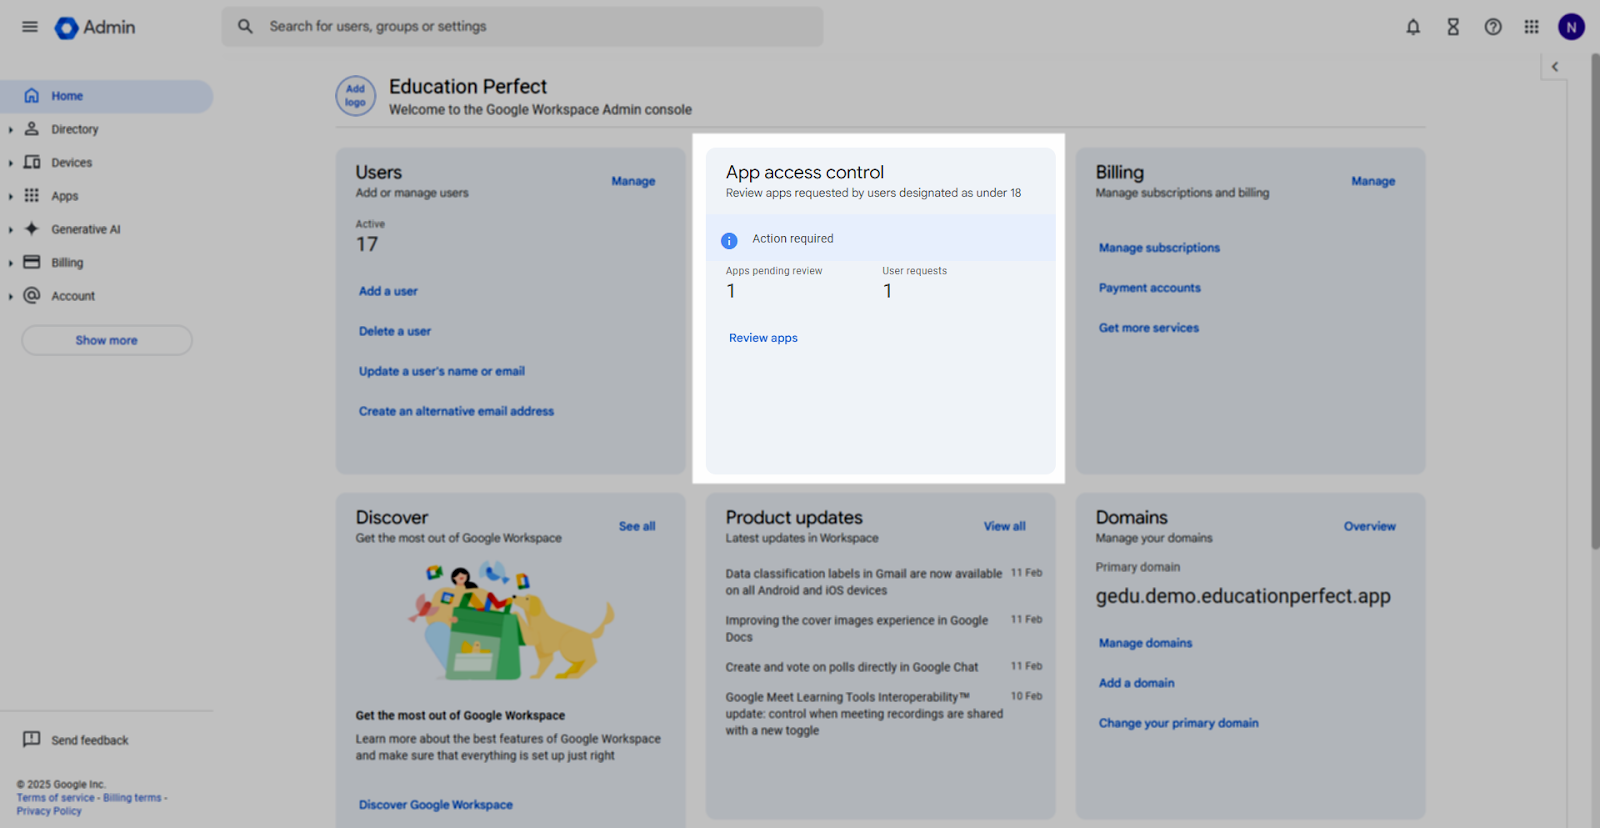The image size is (1600, 828).
Task: Click the Google Admin logo
Action: 95,27
